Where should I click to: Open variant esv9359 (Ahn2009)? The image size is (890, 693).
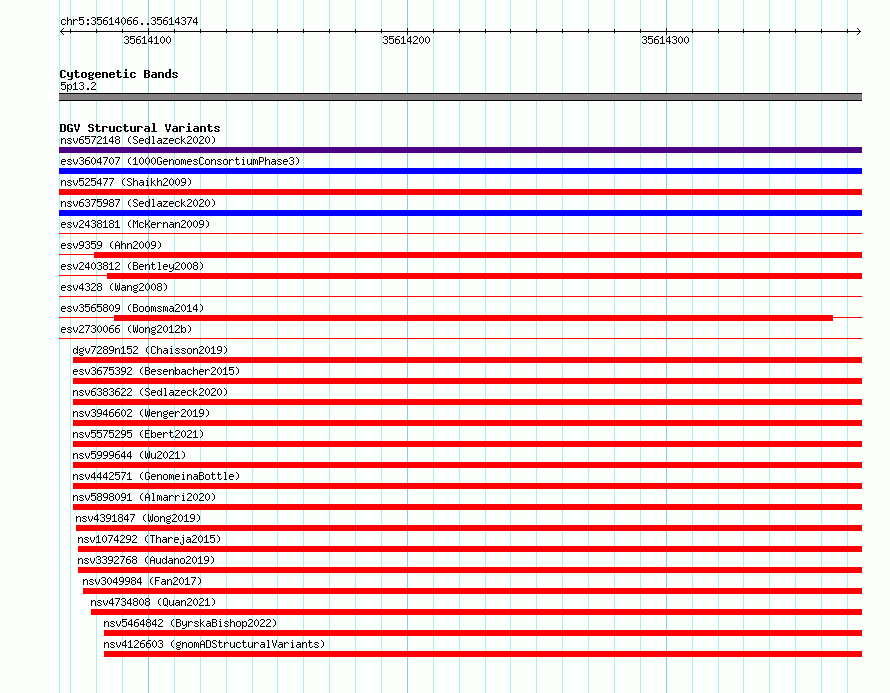111,245
